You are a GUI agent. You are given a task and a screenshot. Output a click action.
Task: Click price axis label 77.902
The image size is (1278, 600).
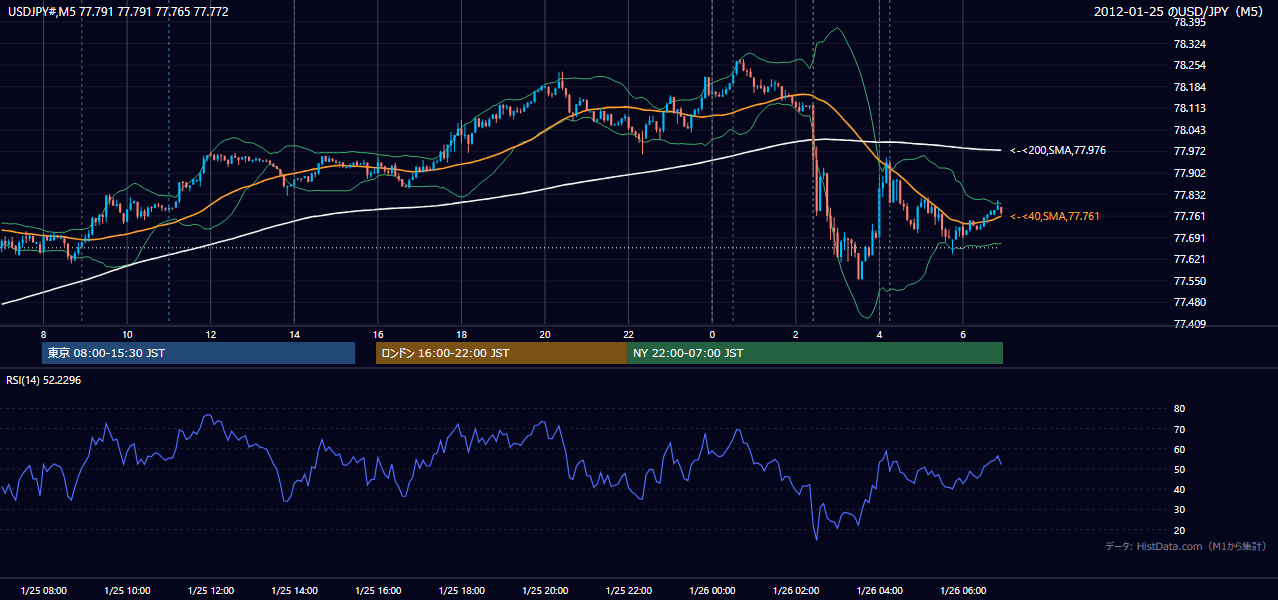point(1192,173)
